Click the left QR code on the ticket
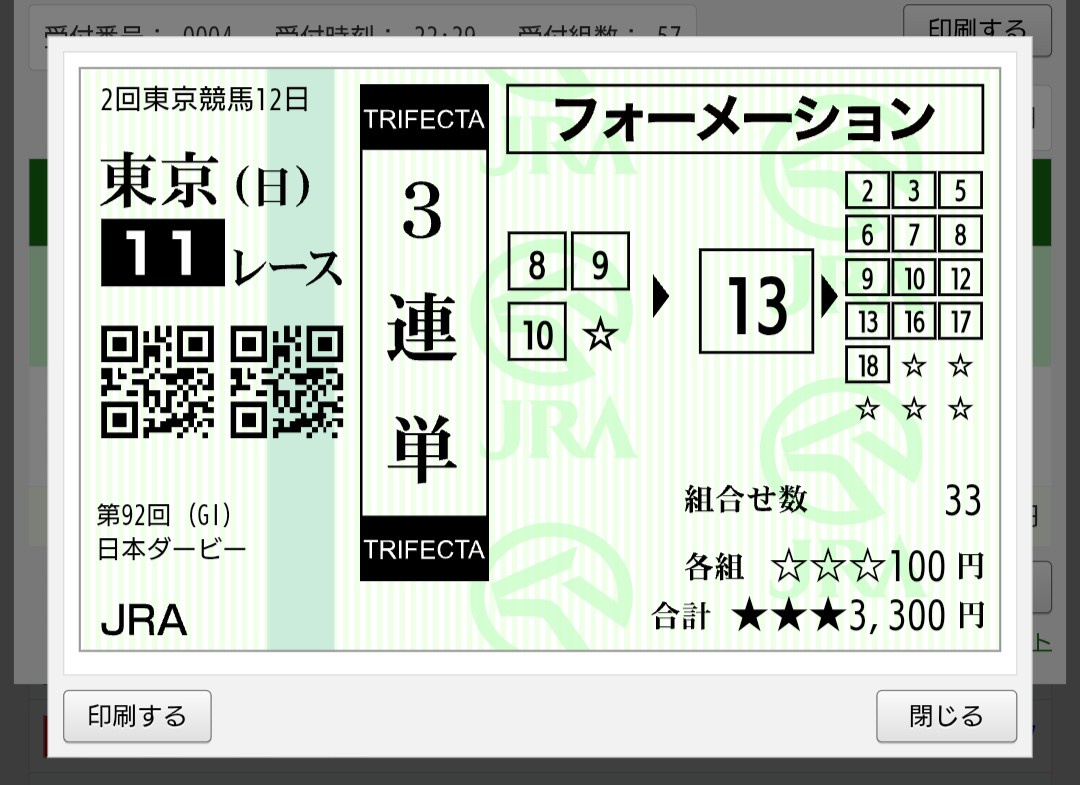1080x785 pixels. click(x=158, y=382)
